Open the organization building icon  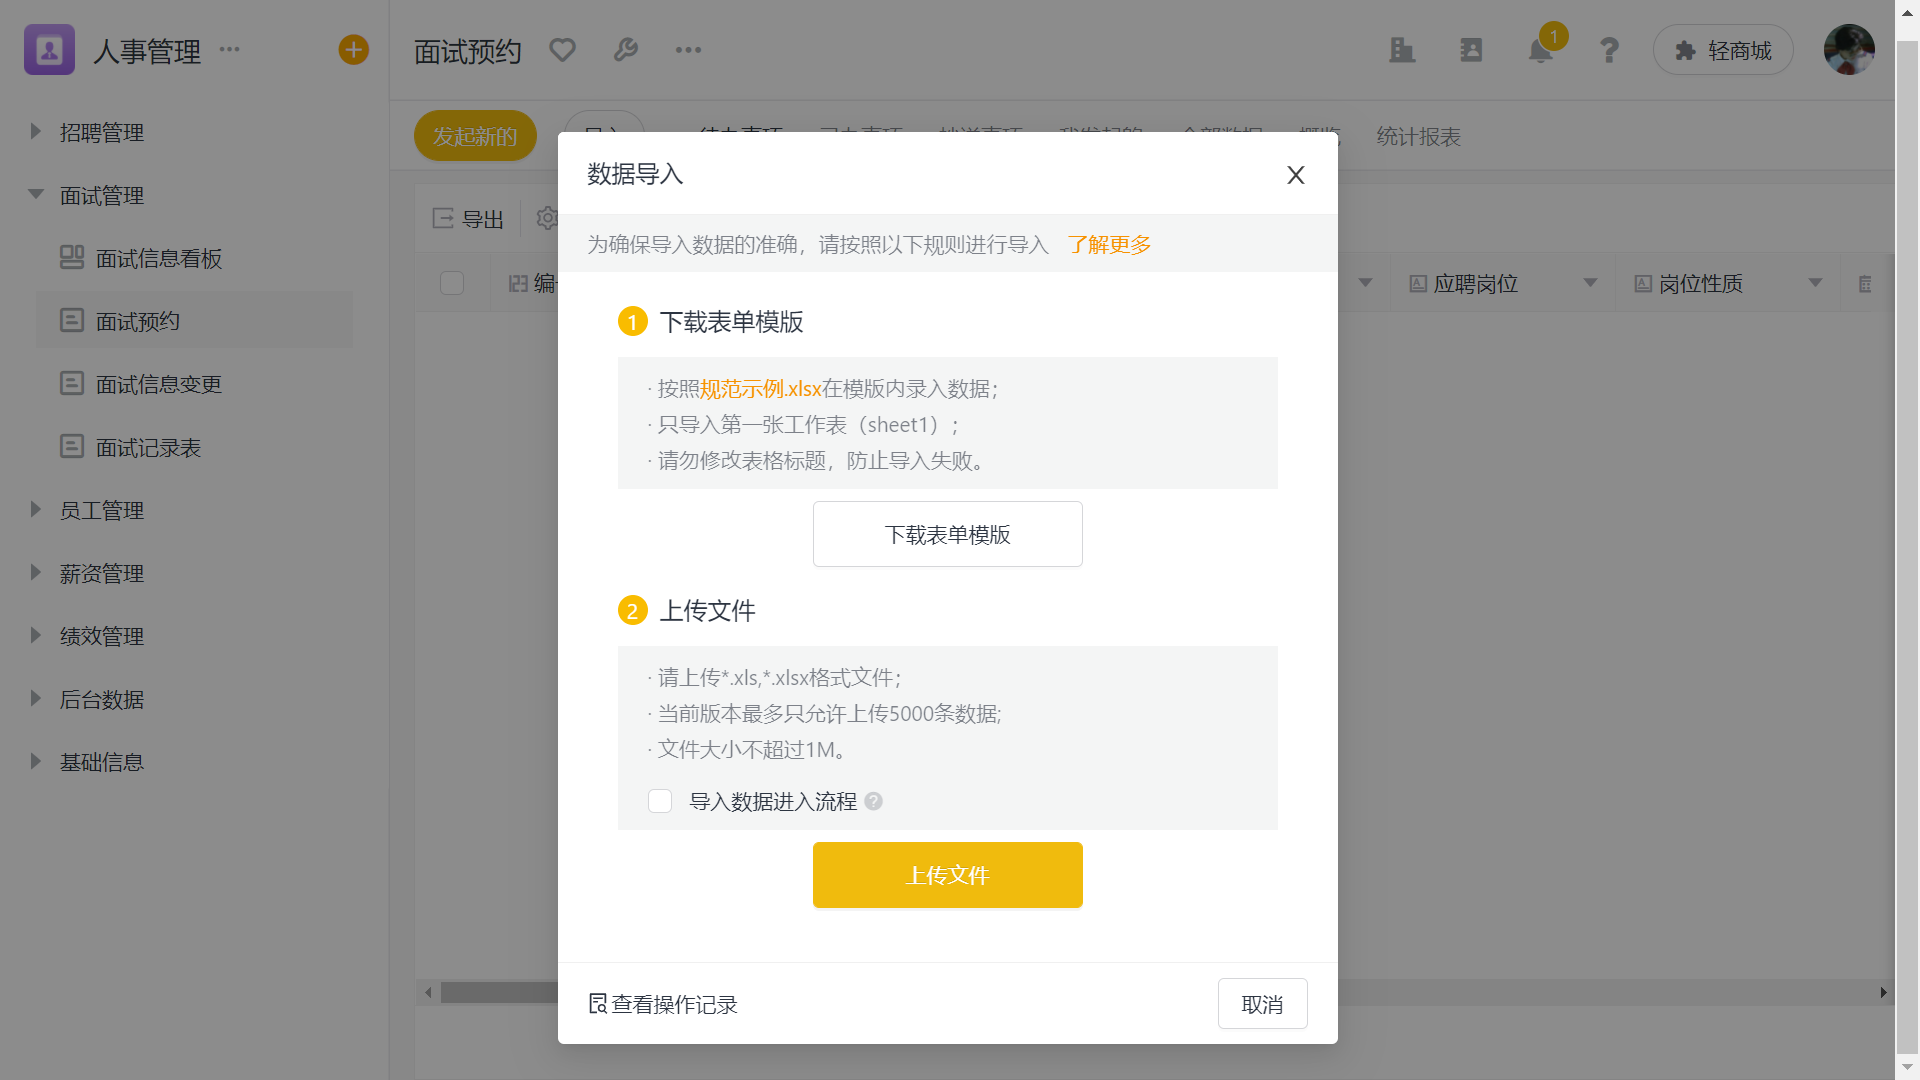pos(1402,50)
